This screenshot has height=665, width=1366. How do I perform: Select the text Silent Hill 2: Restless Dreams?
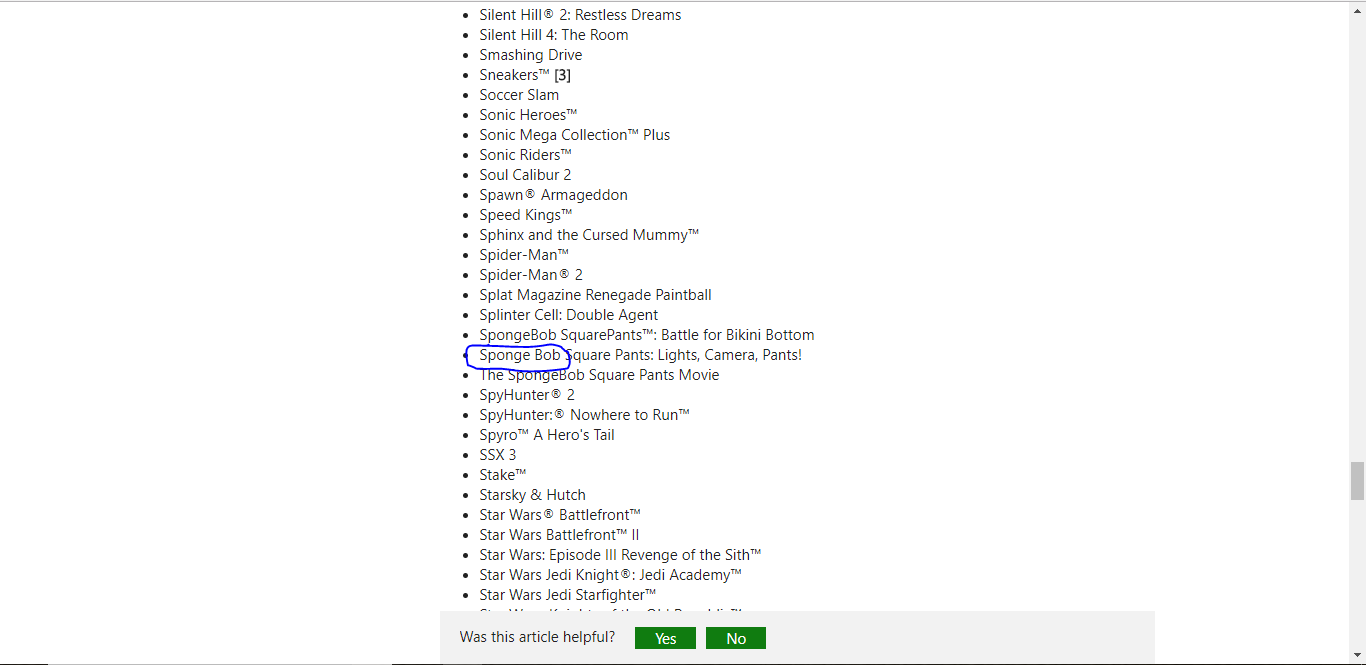[580, 15]
